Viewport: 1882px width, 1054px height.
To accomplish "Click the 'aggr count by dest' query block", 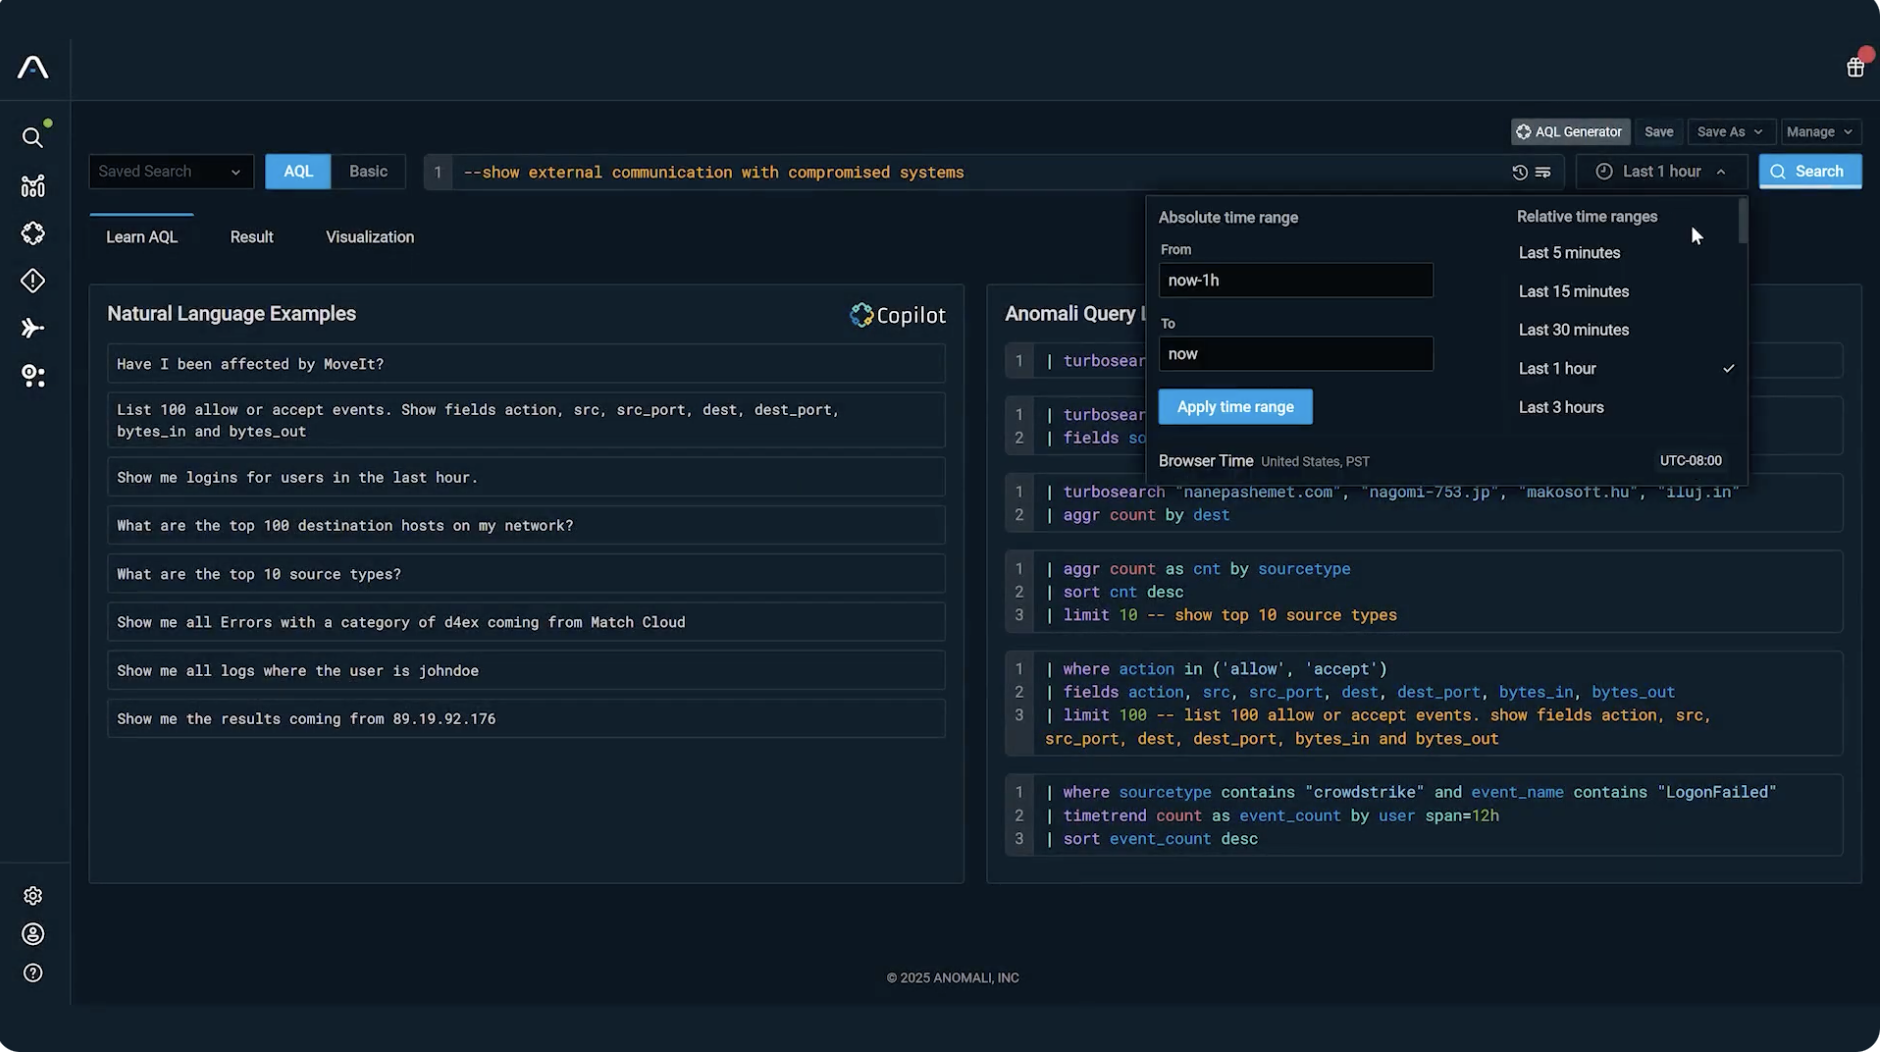I will coord(1423,504).
